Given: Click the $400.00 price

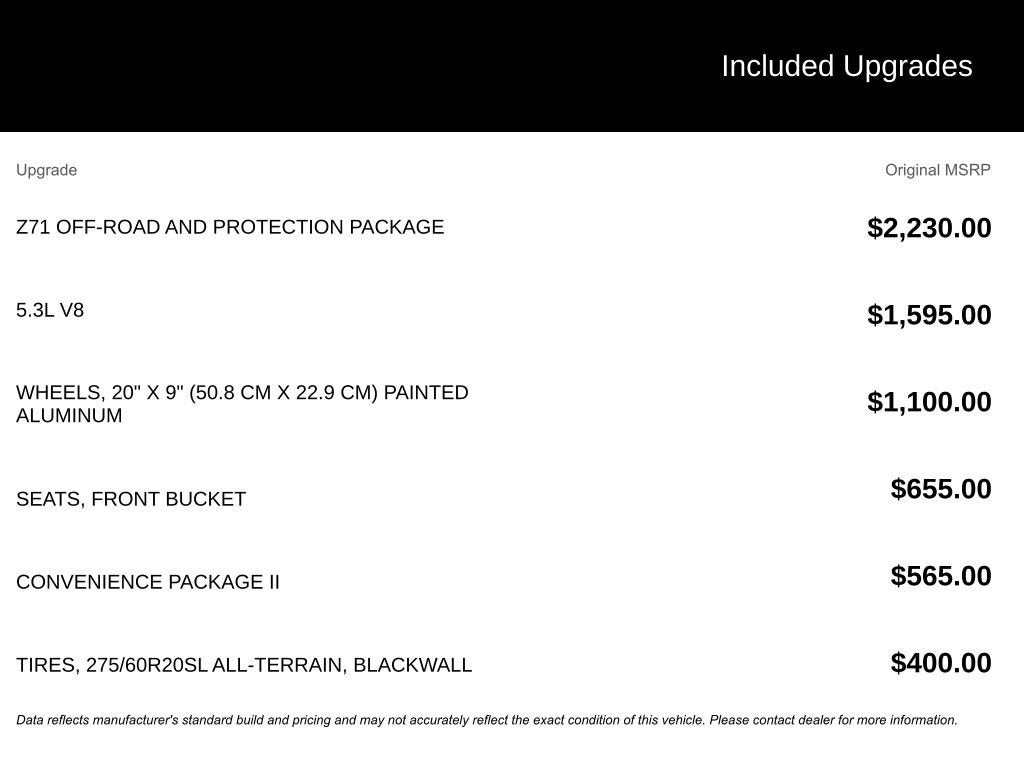Looking at the screenshot, I should [941, 663].
